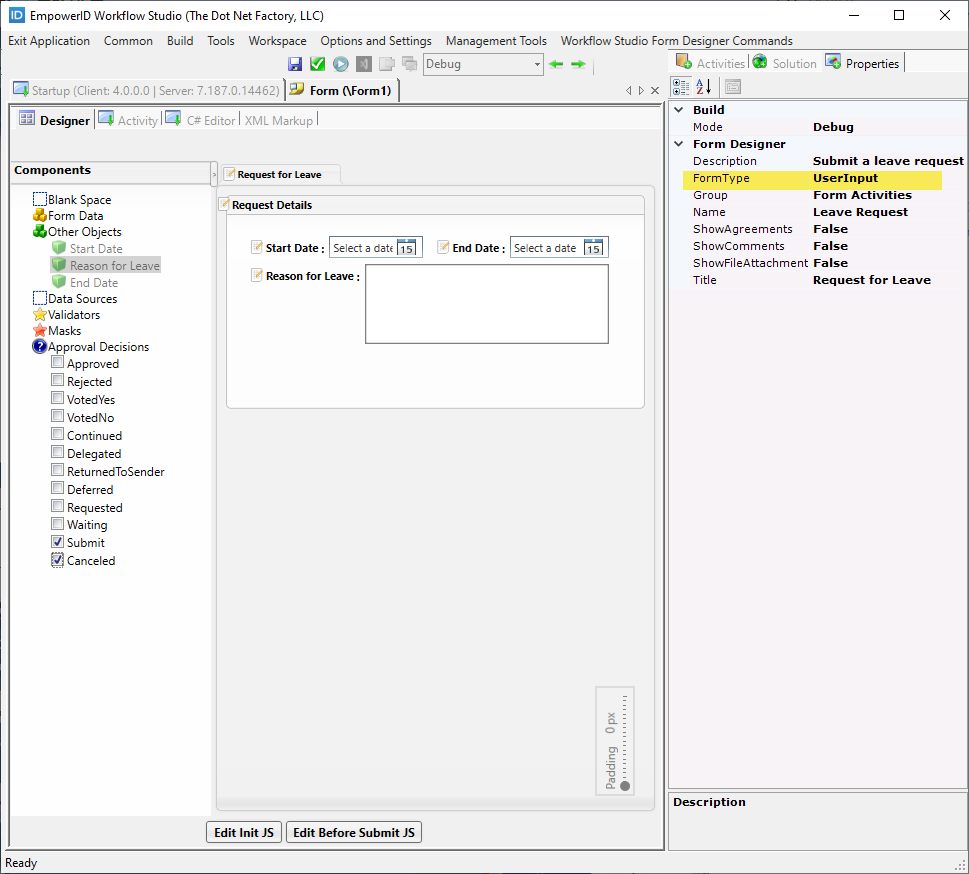
Task: Select the green Compile check icon
Action: [317, 63]
